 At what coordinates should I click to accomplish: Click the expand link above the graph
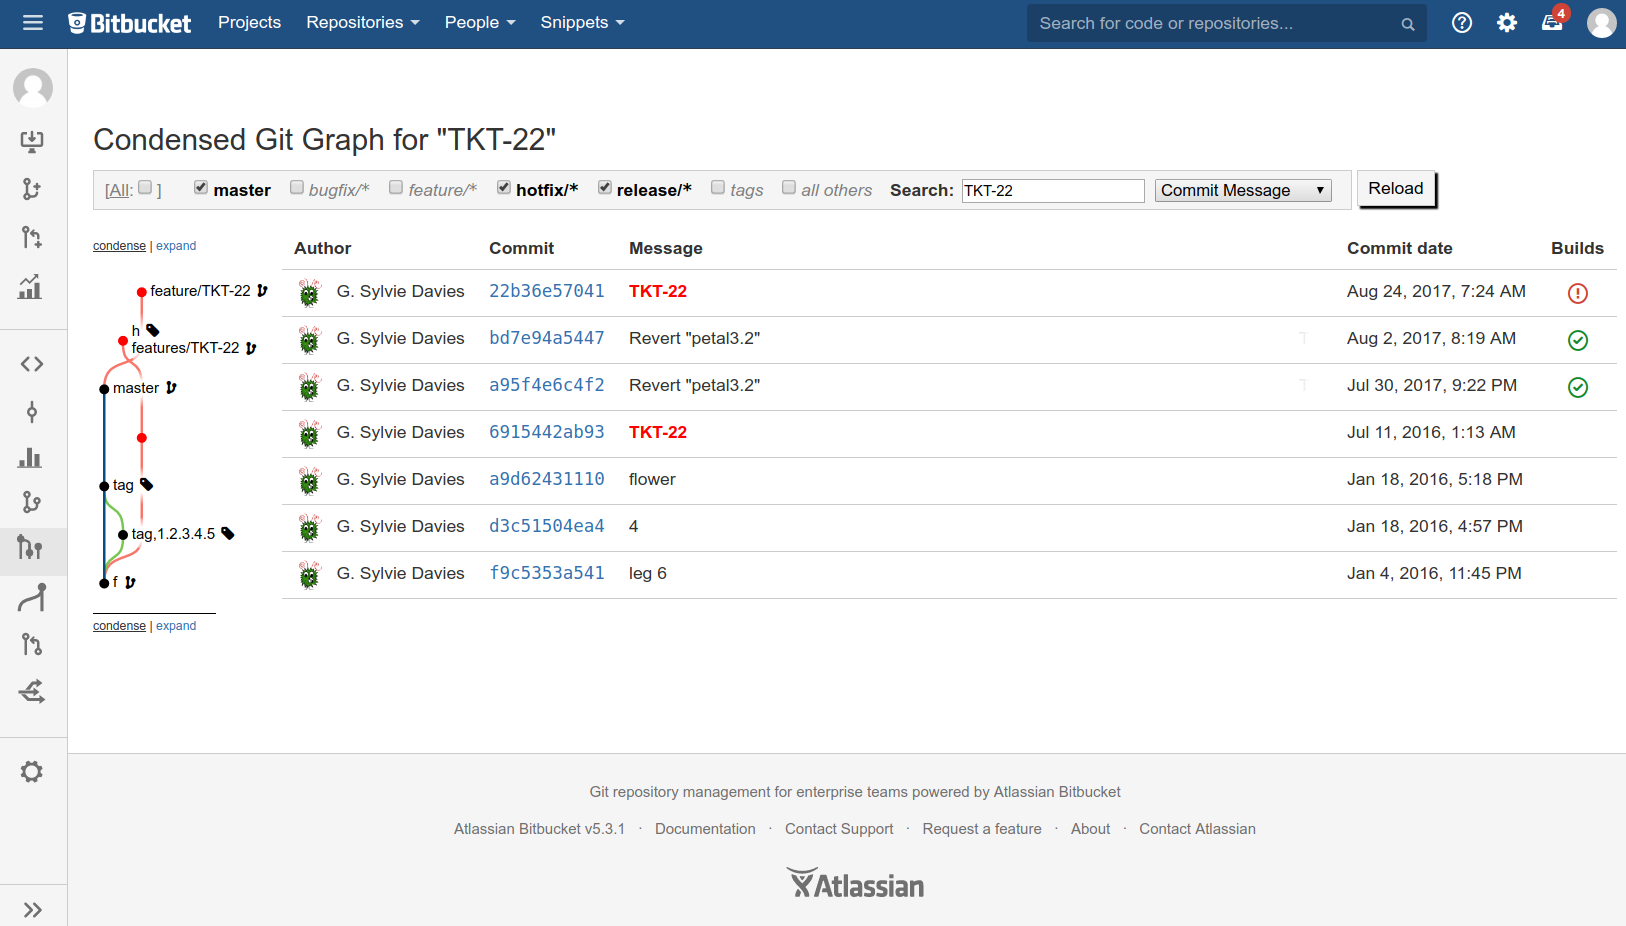click(x=176, y=246)
